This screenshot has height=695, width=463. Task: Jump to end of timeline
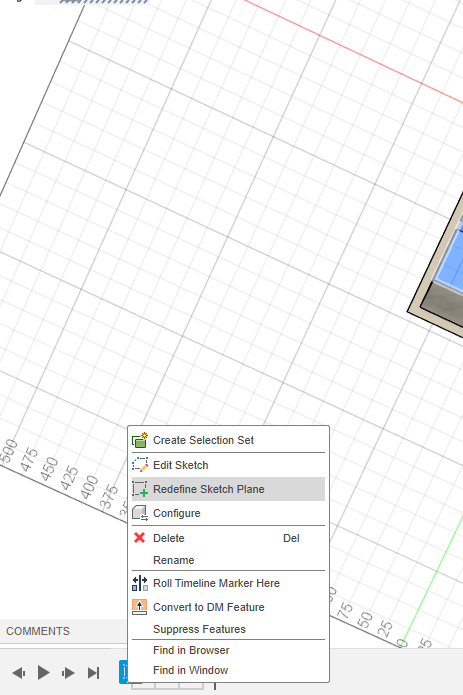pyautogui.click(x=93, y=673)
